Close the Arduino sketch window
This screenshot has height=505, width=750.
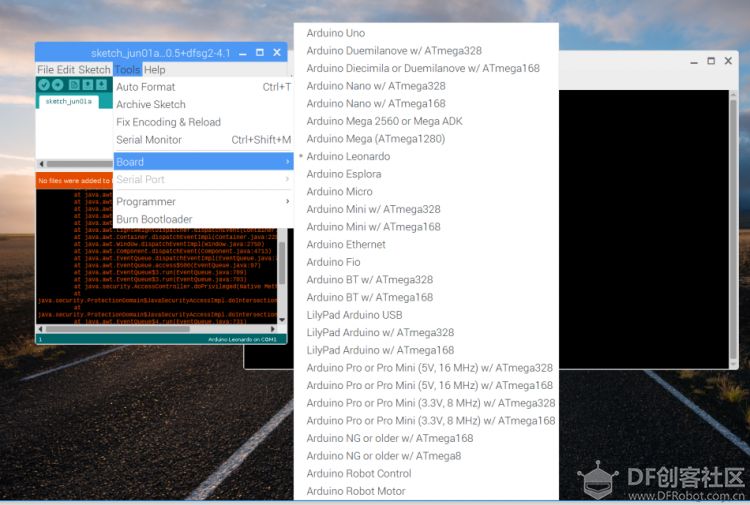277,53
